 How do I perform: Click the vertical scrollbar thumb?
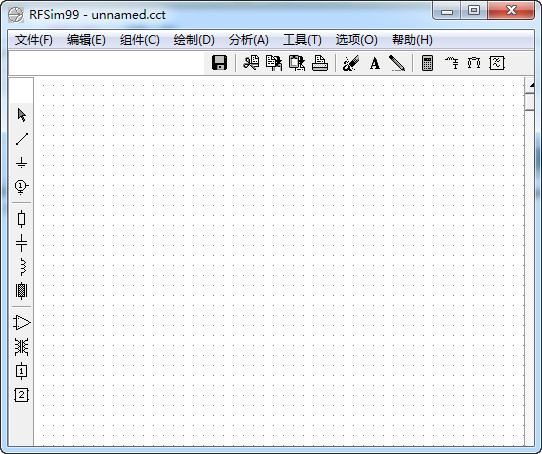pyautogui.click(x=530, y=102)
